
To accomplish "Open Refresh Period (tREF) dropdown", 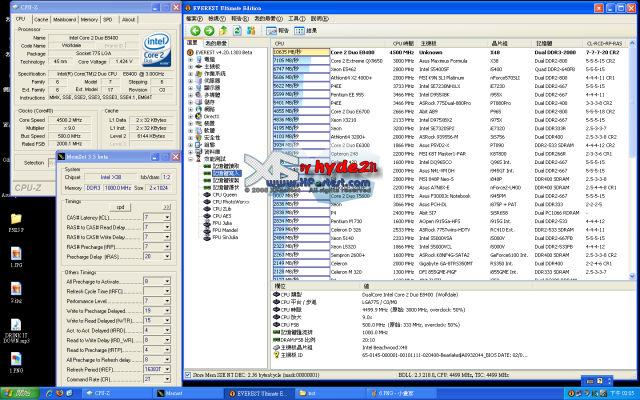I will (167, 369).
